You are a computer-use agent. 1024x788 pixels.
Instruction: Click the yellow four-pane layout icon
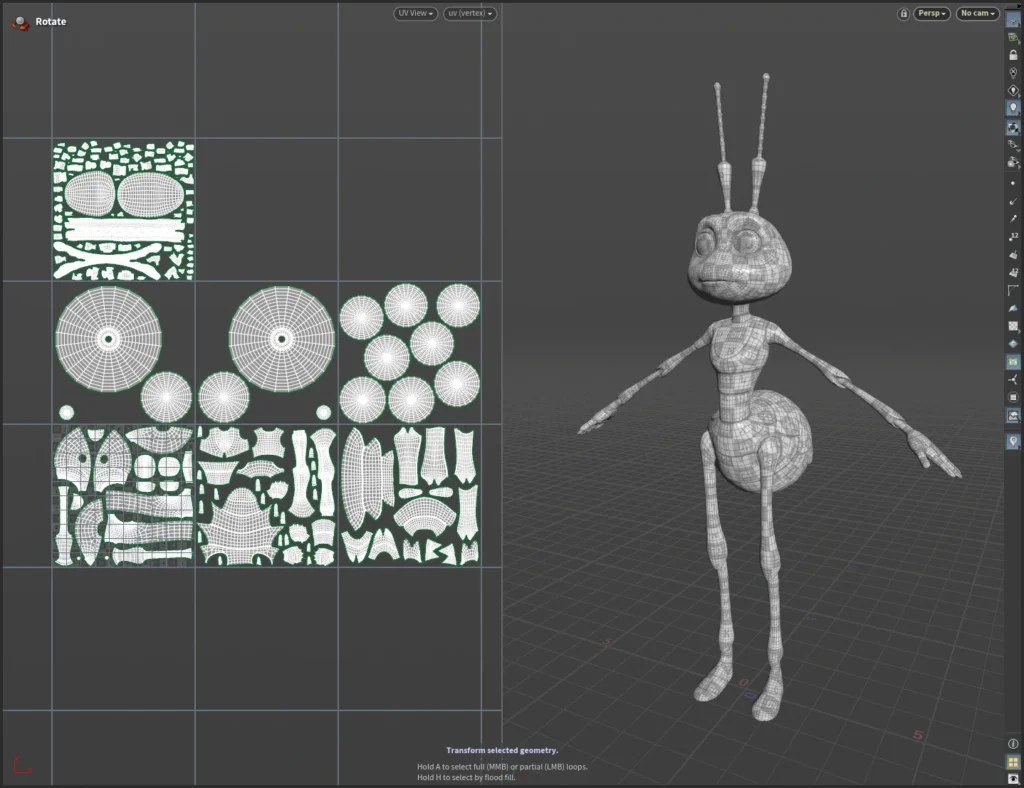[1013, 762]
